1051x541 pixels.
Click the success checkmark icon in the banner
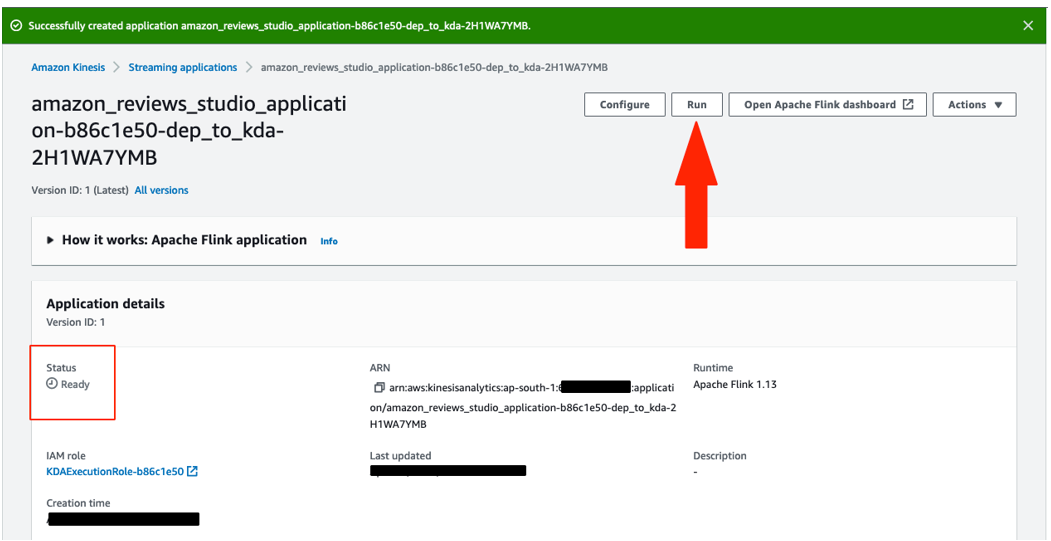(x=15, y=25)
